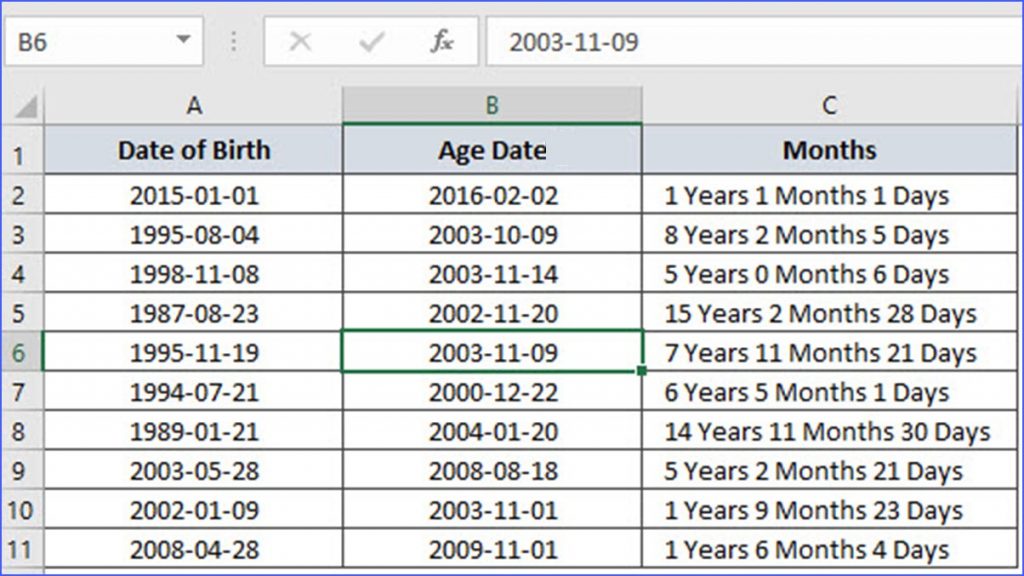This screenshot has width=1024, height=576.
Task: Select cell containing 2016-02-02
Action: click(x=492, y=195)
